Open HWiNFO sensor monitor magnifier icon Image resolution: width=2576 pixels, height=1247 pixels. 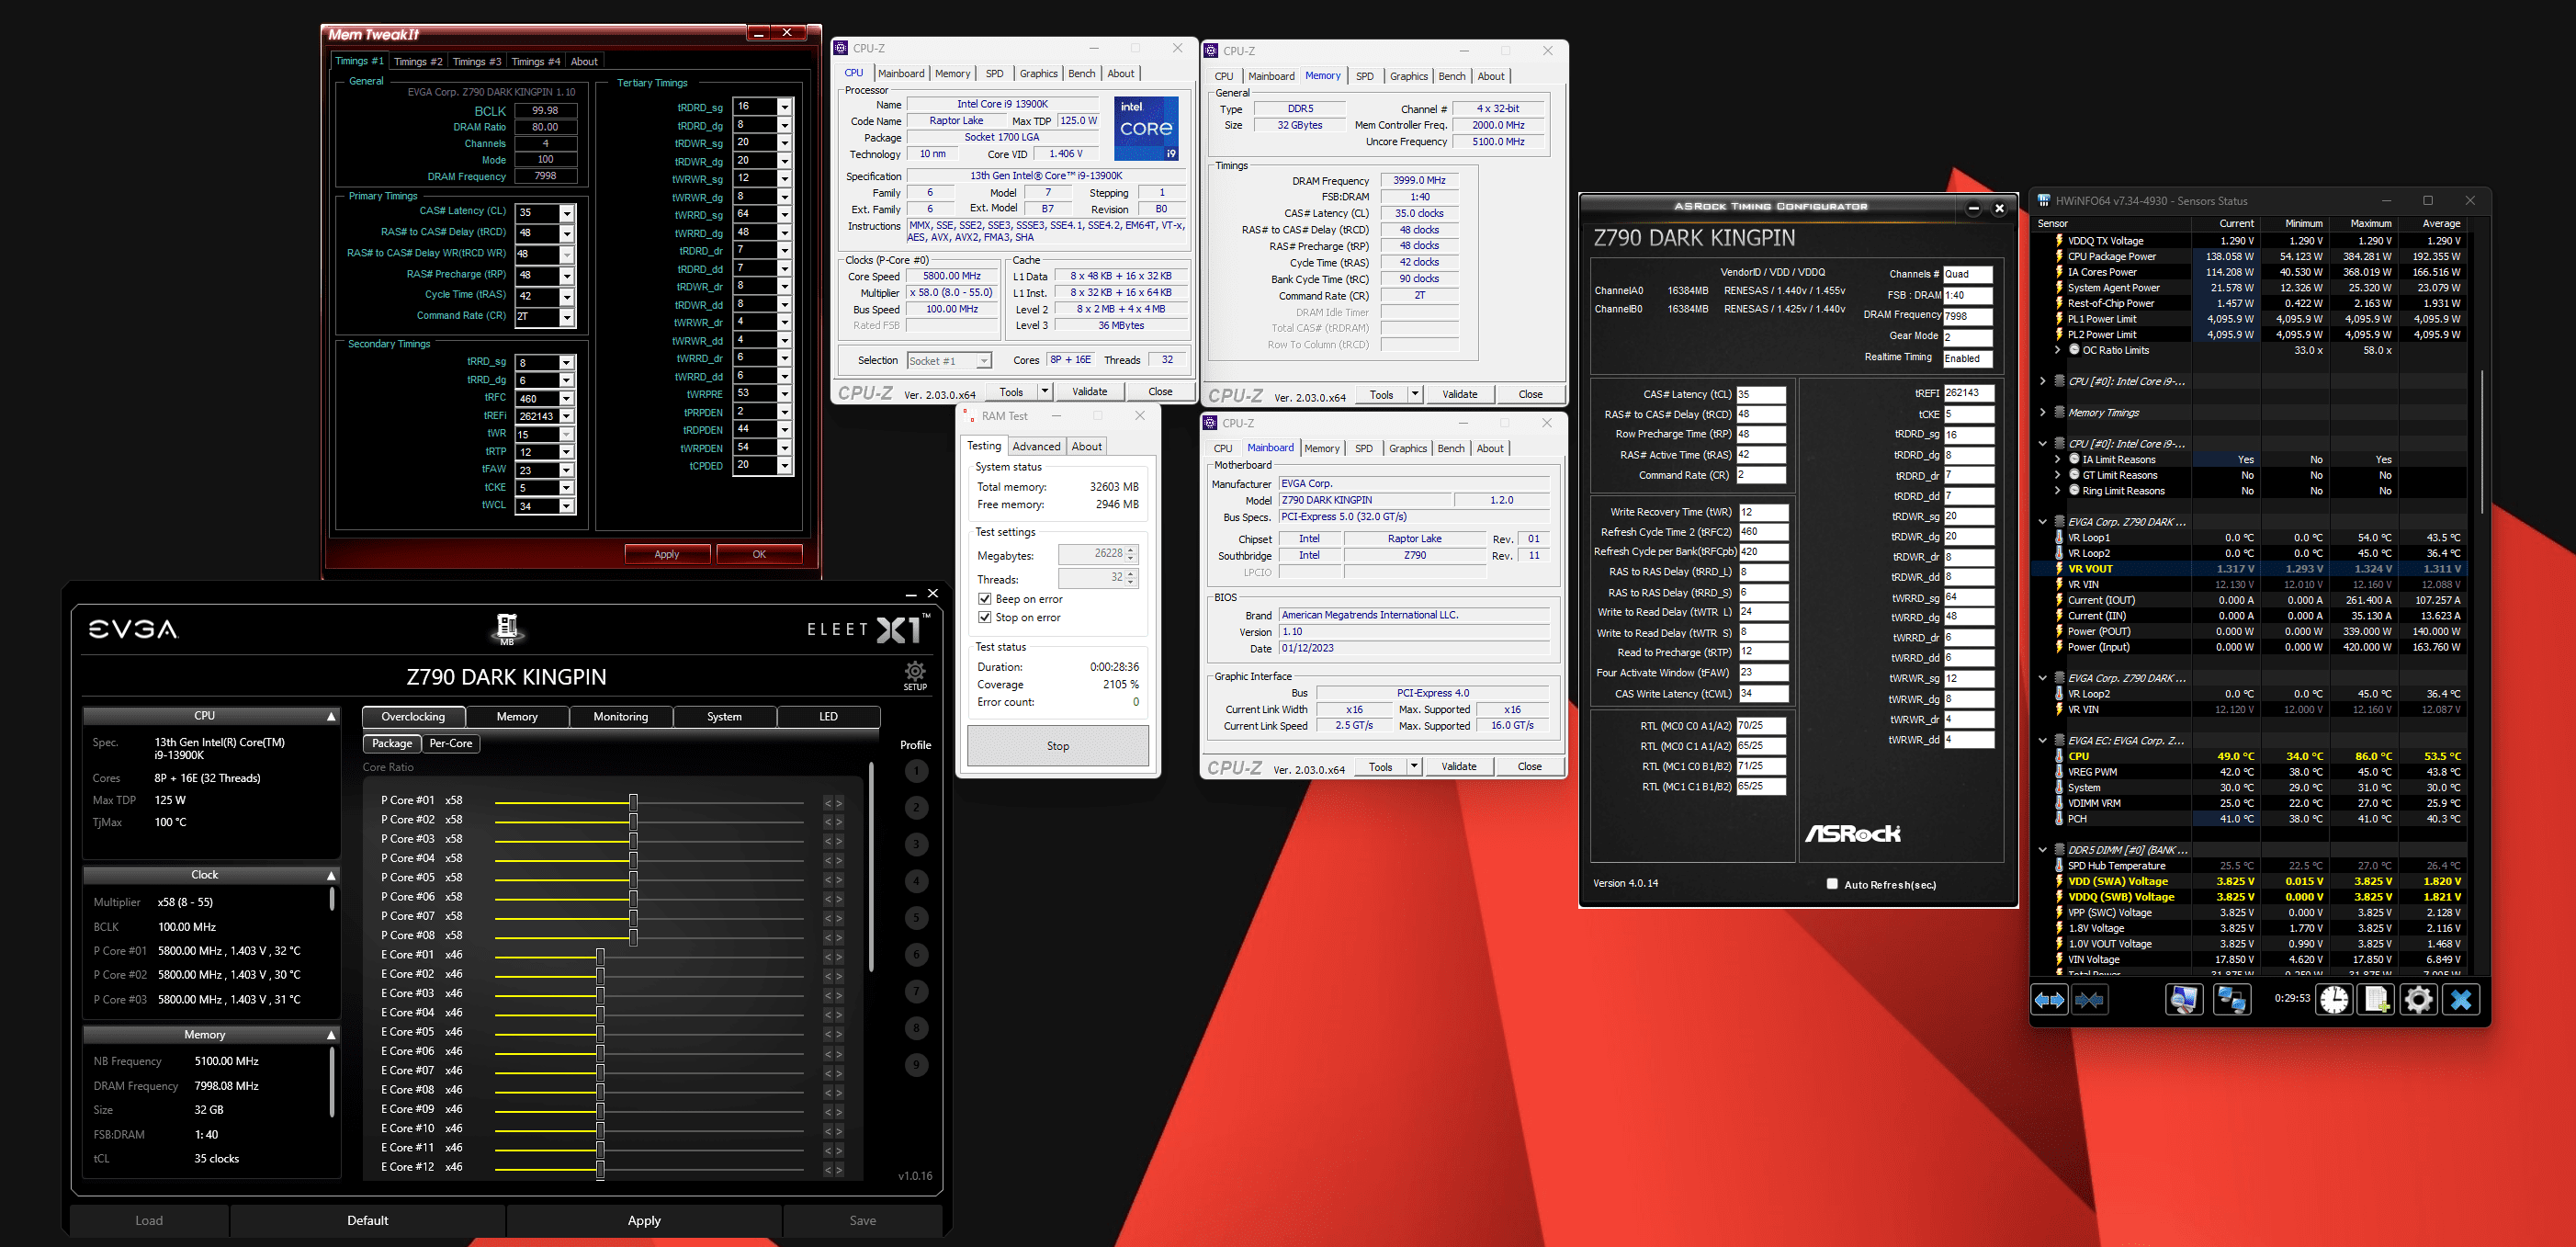coord(2184,999)
